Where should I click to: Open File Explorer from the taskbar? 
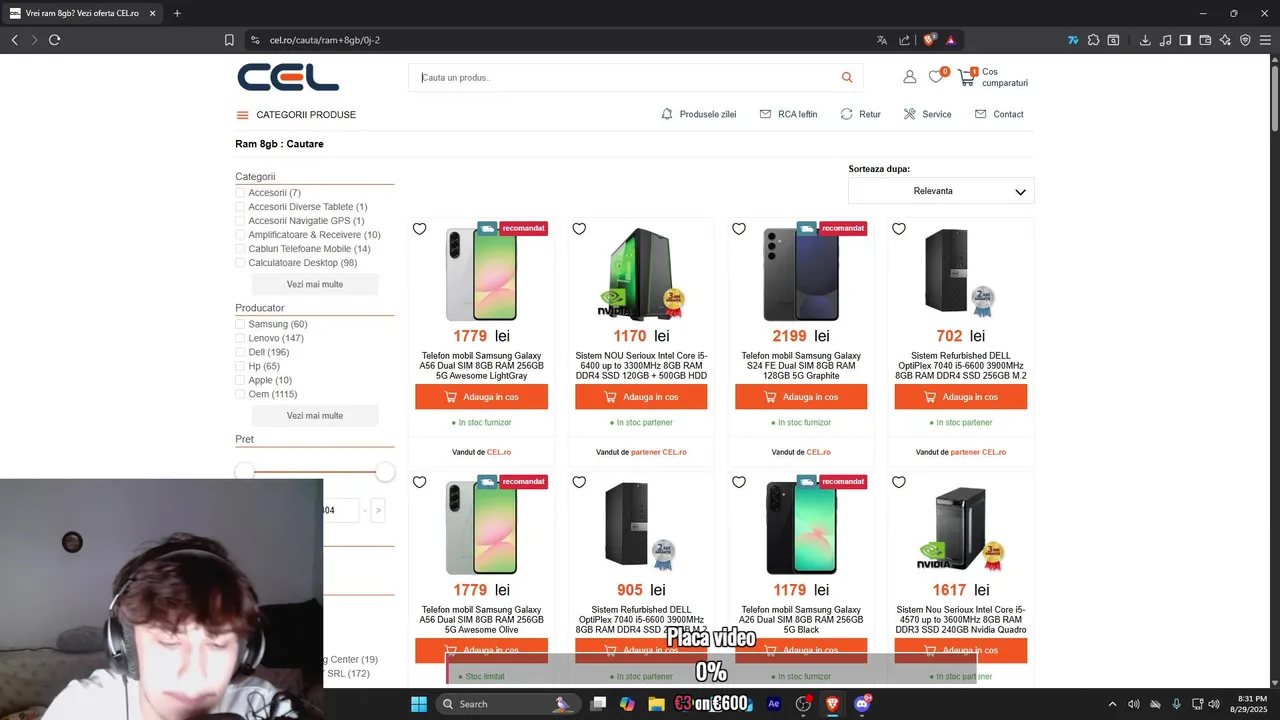point(656,704)
